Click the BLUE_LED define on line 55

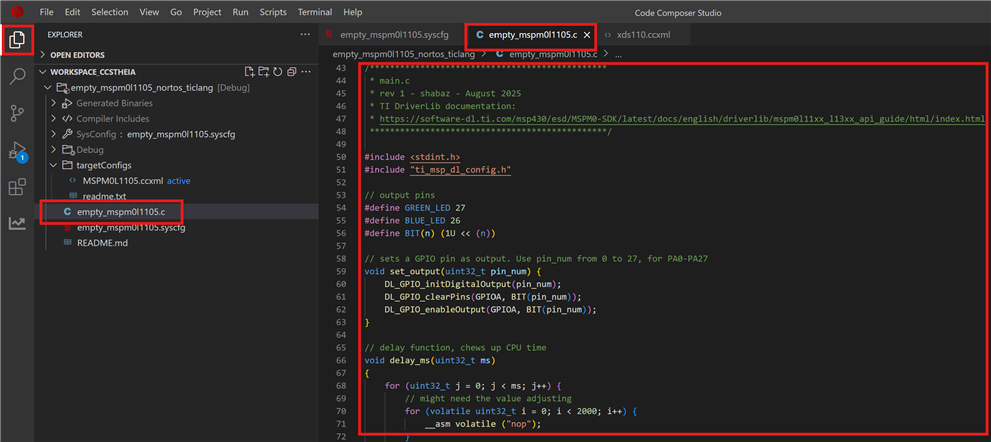[x=427, y=221]
